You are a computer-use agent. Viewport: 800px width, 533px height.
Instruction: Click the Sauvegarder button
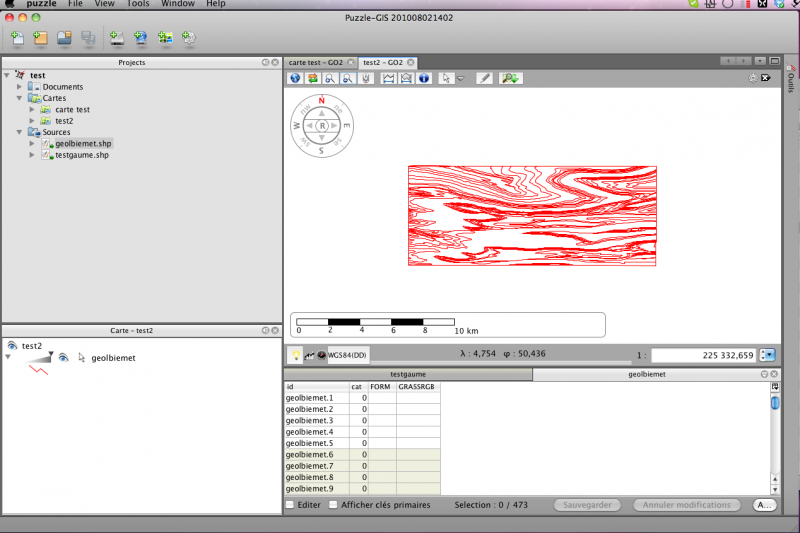[587, 505]
